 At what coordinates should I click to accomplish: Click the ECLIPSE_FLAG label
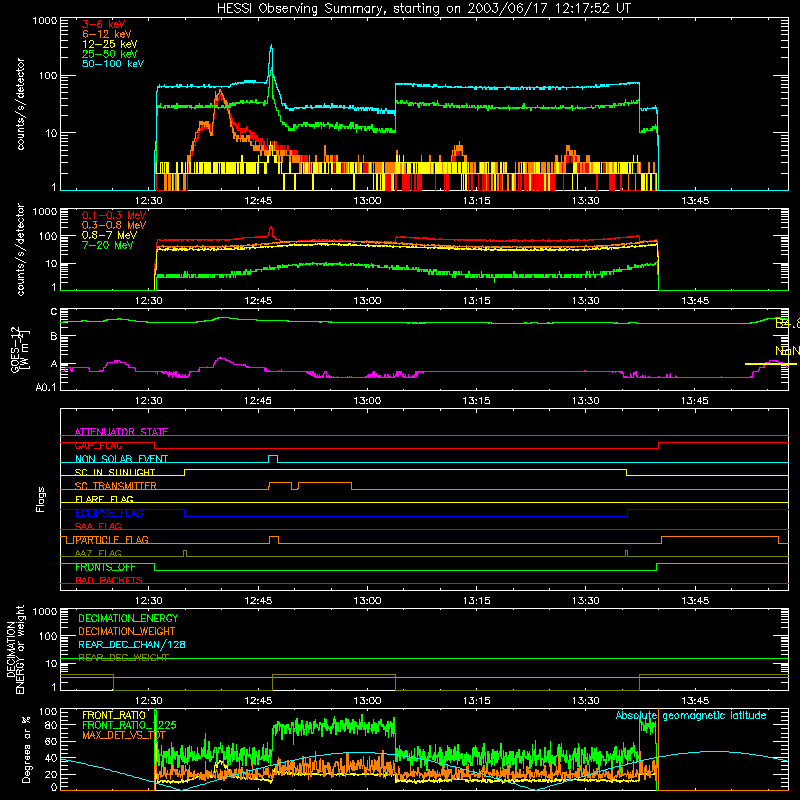109,513
